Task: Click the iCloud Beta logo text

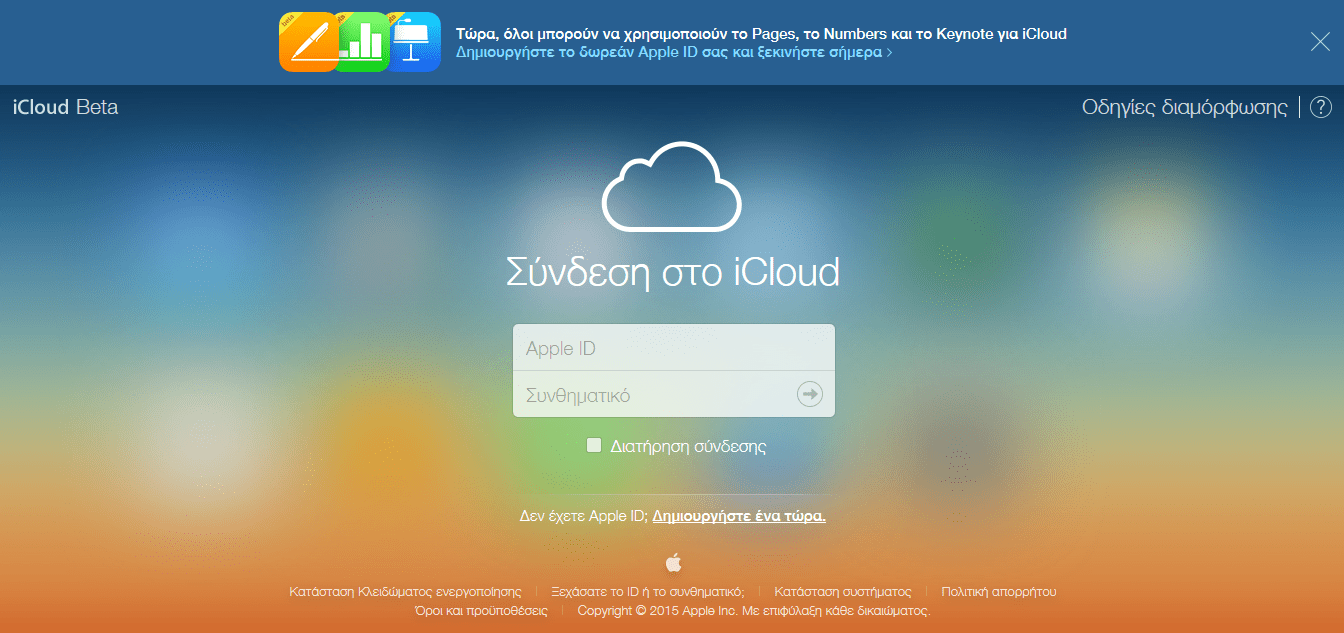Action: (x=65, y=107)
